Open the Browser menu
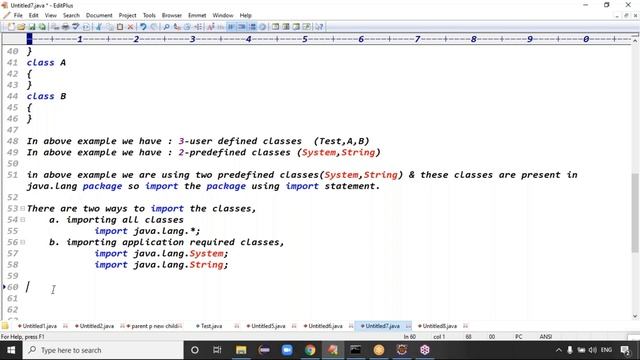This screenshot has height=360, width=640. pyautogui.click(x=171, y=16)
